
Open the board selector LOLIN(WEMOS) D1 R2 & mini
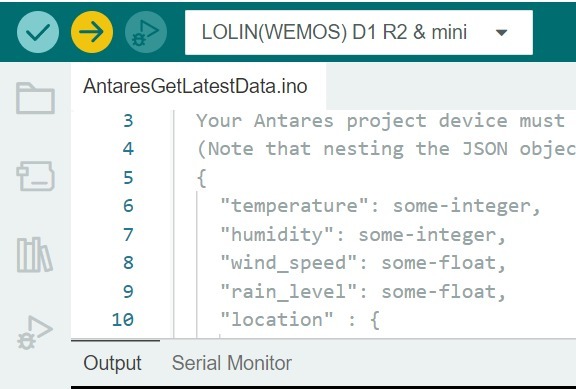pos(359,32)
